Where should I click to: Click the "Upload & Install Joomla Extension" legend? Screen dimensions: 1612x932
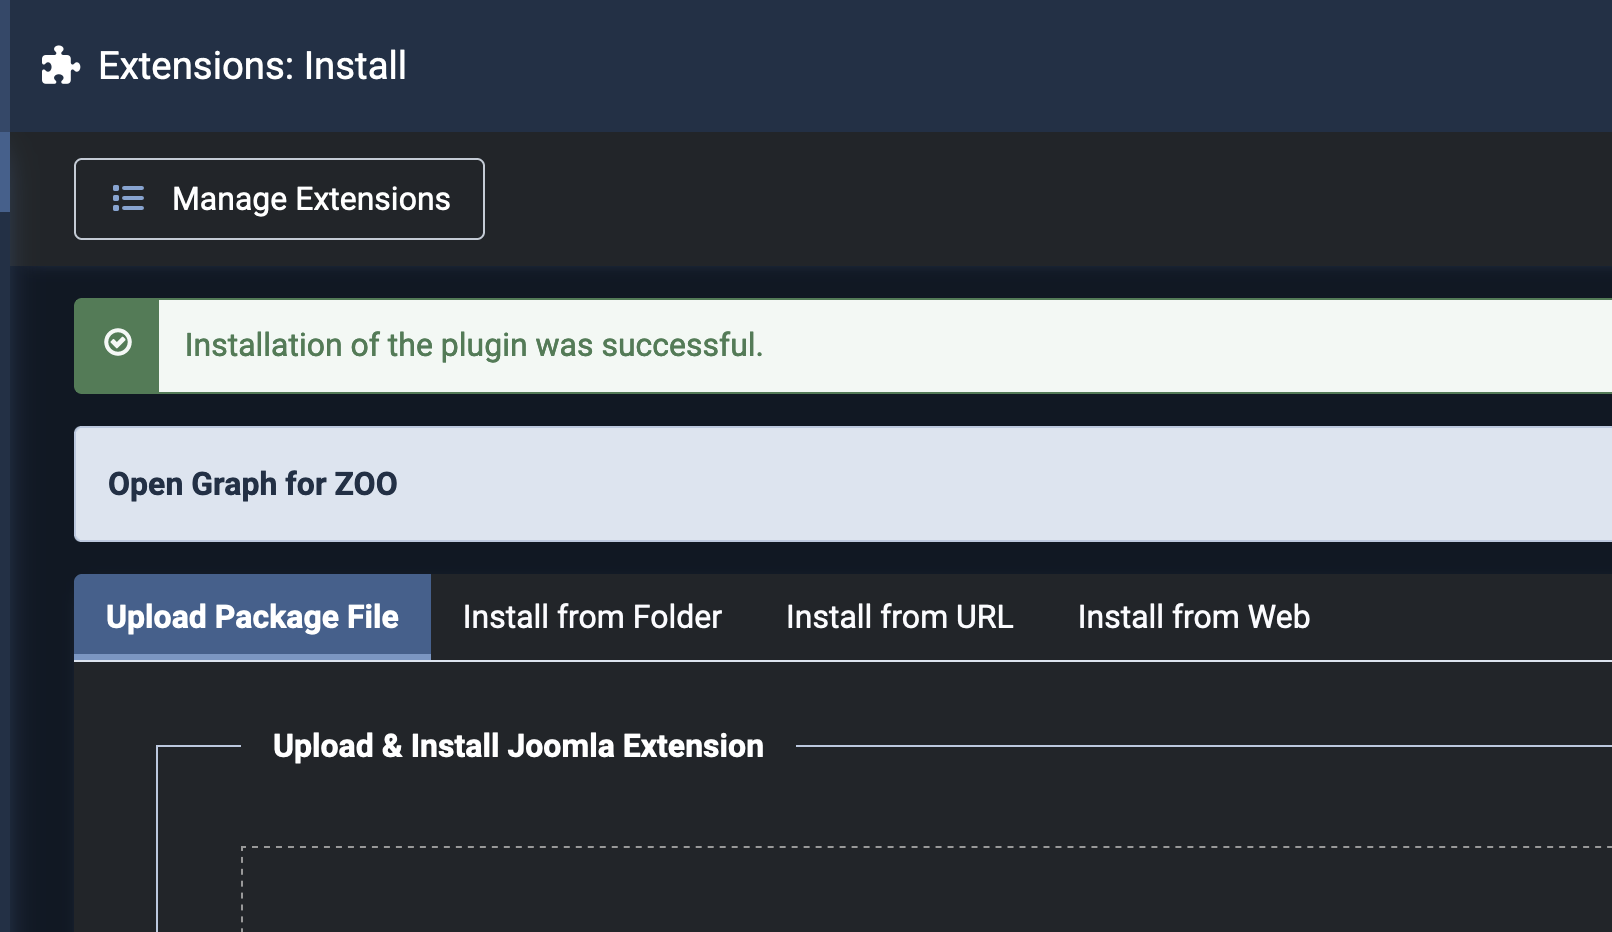pyautogui.click(x=518, y=746)
